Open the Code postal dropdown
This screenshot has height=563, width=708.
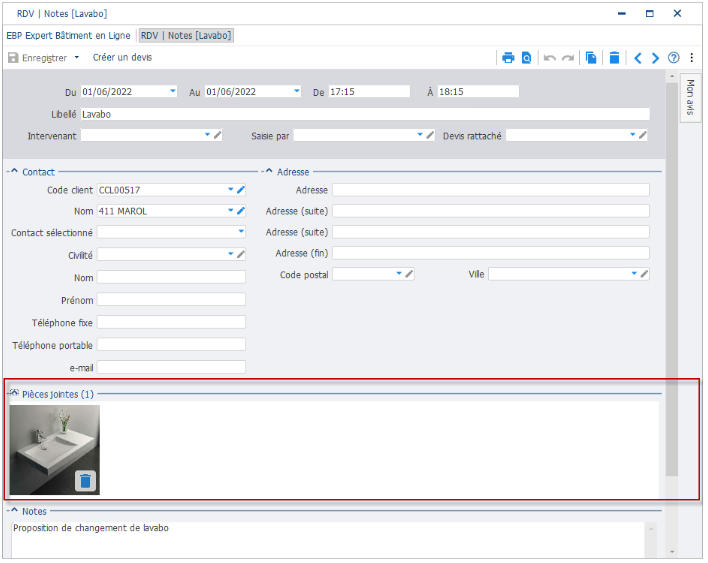point(399,274)
